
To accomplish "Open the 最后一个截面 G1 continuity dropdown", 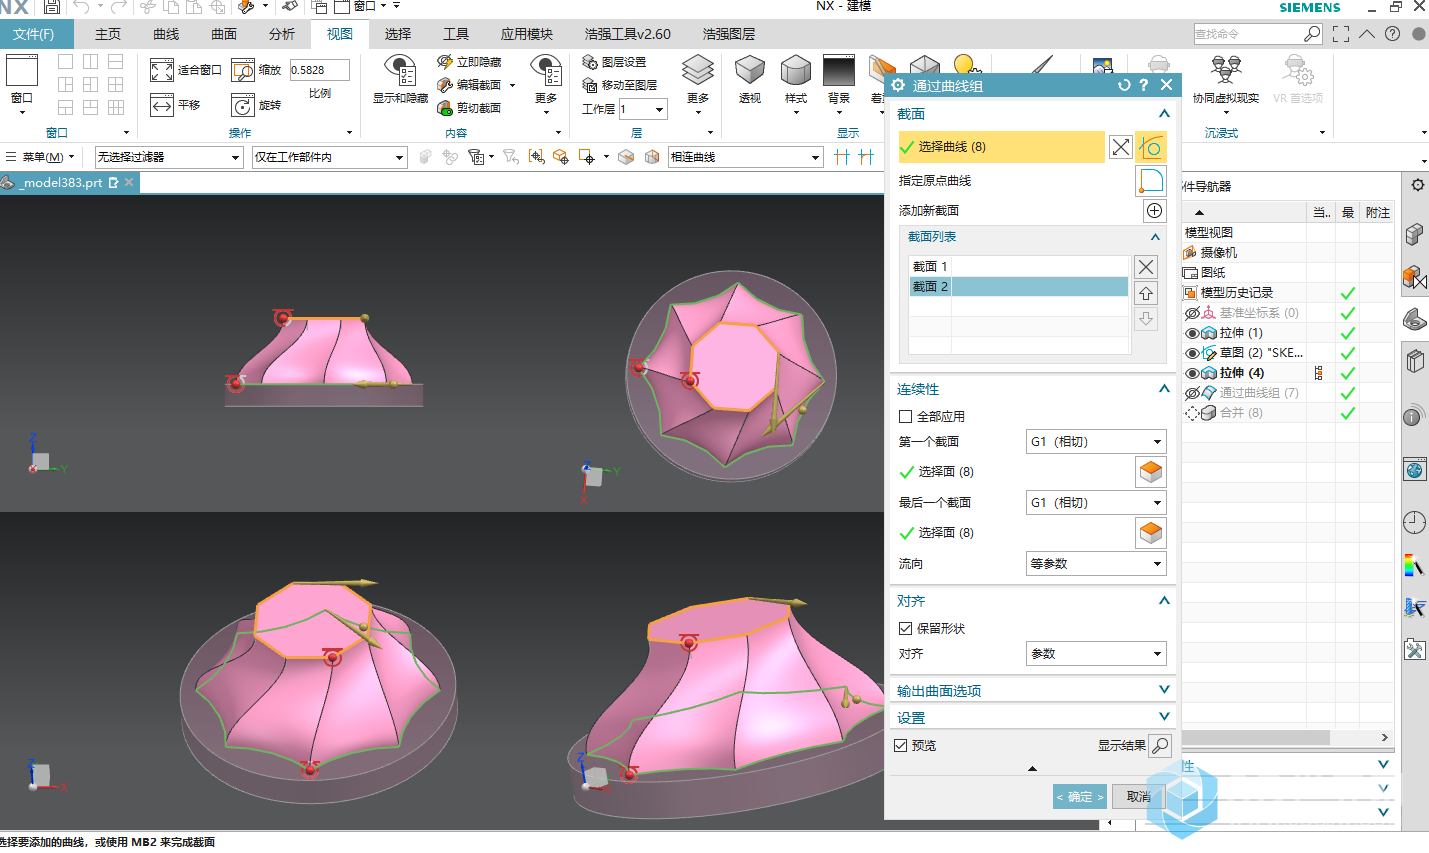I will pyautogui.click(x=1096, y=503).
